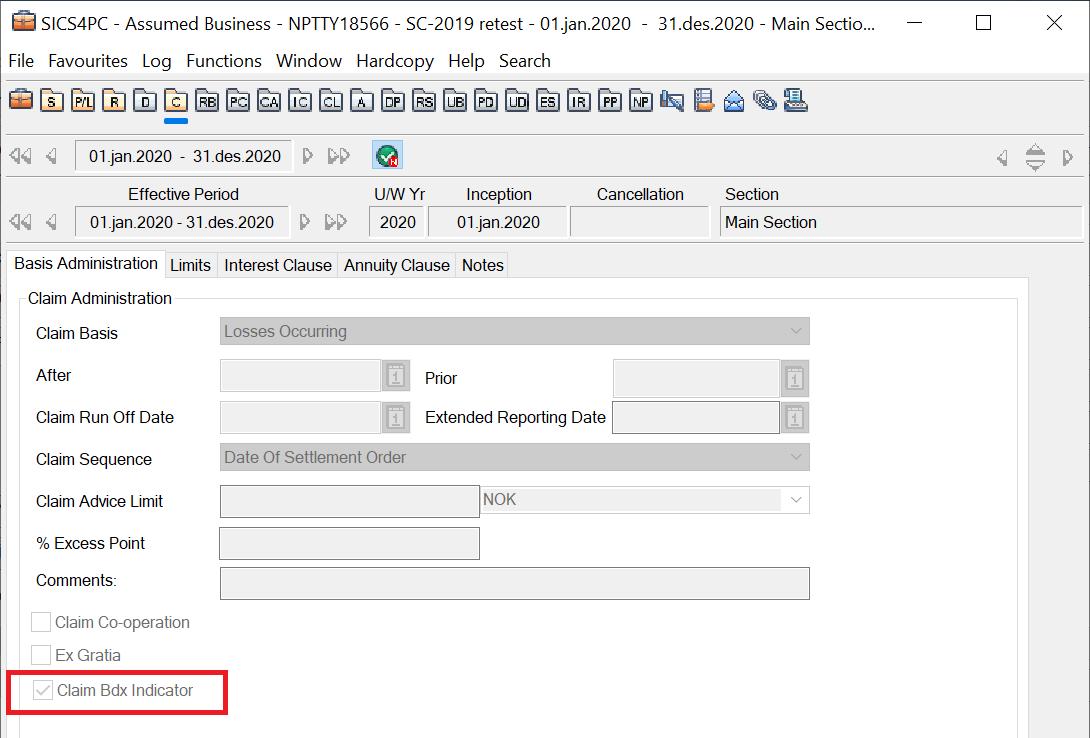Click the green checkmark status icon
The height and width of the screenshot is (738, 1090).
[386, 156]
